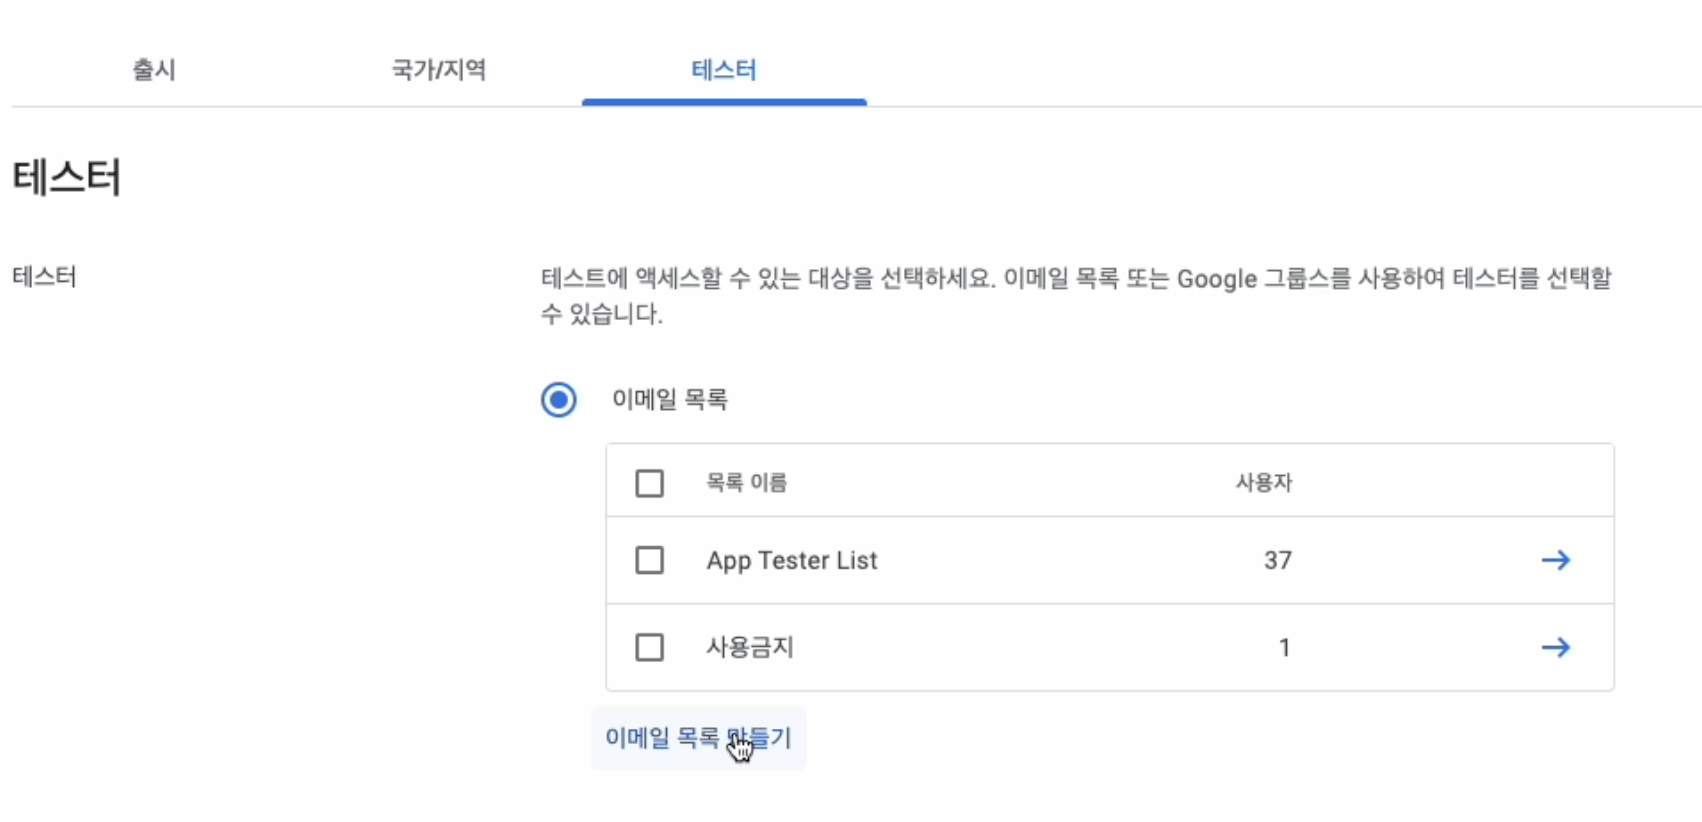
Task: Click the 37 user count cell
Action: coord(1278,560)
